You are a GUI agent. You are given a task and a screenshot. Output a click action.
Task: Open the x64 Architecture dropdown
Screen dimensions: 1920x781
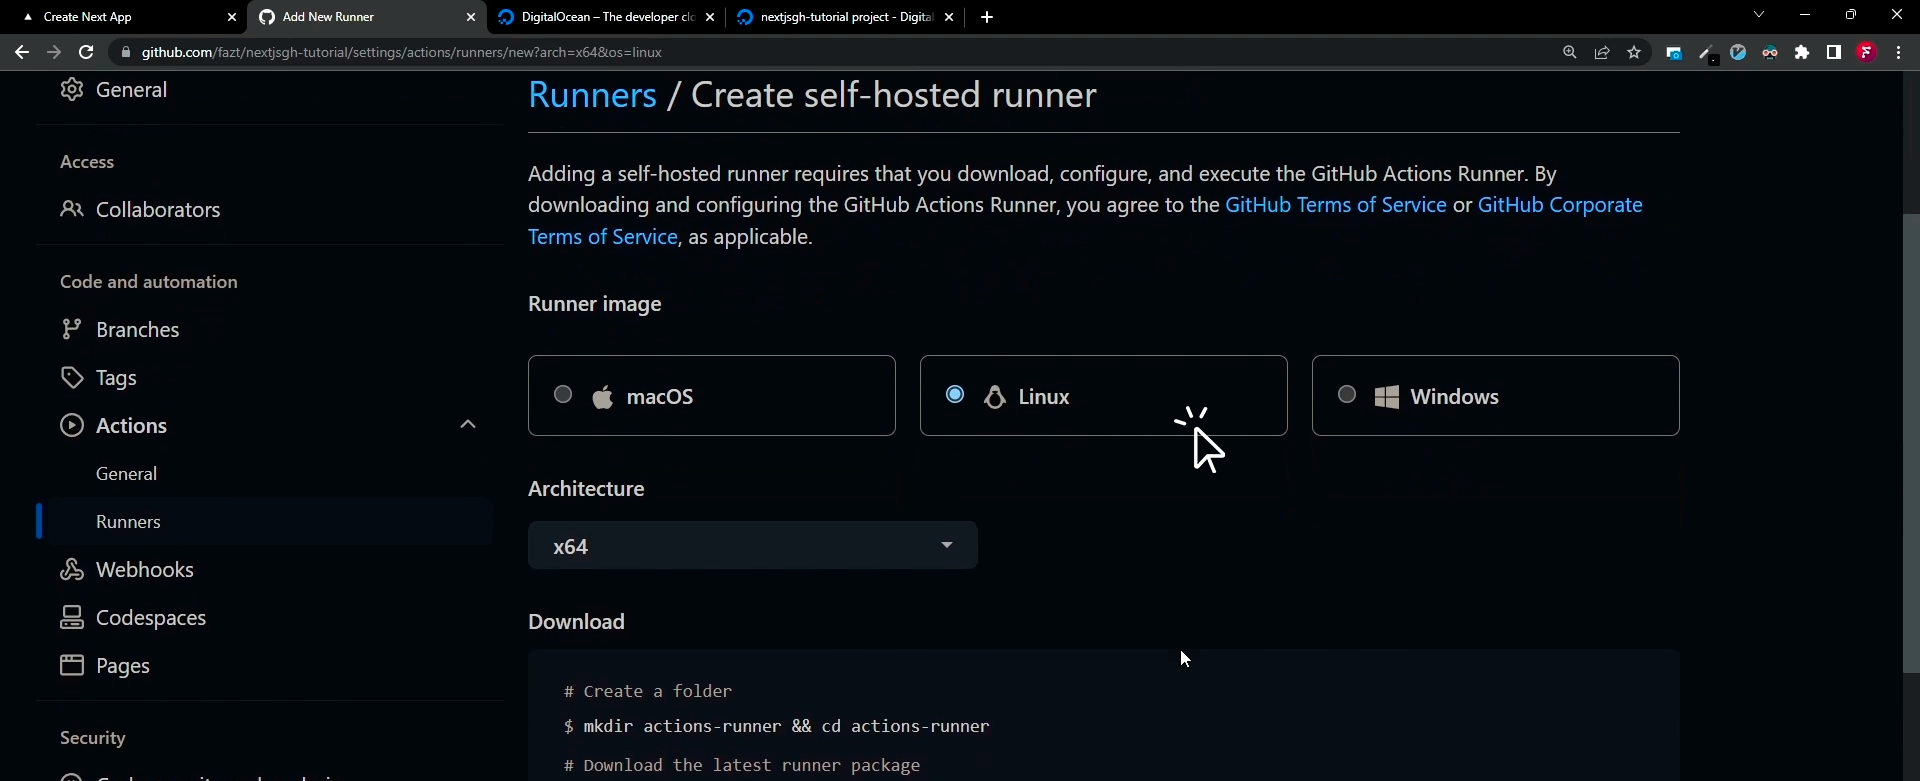752,546
